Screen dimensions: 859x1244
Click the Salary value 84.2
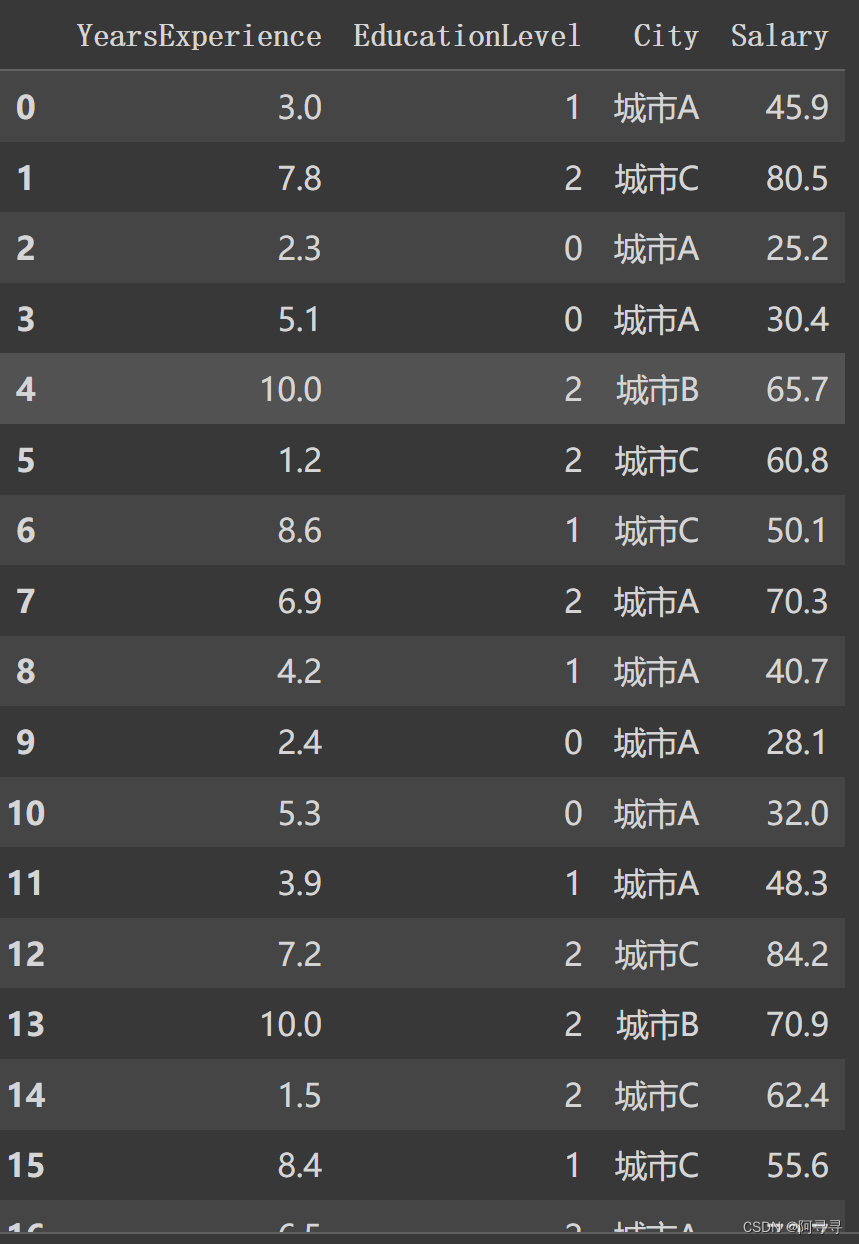797,954
